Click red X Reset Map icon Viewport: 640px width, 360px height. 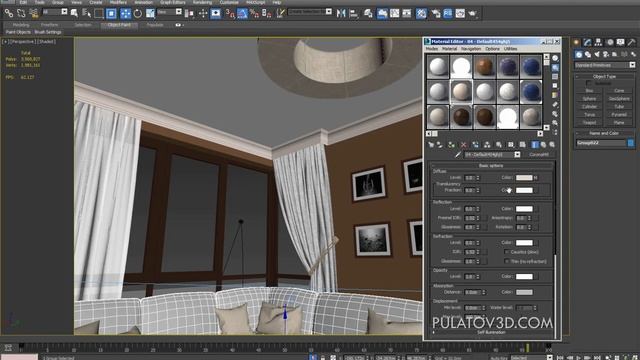pyautogui.click(x=463, y=144)
